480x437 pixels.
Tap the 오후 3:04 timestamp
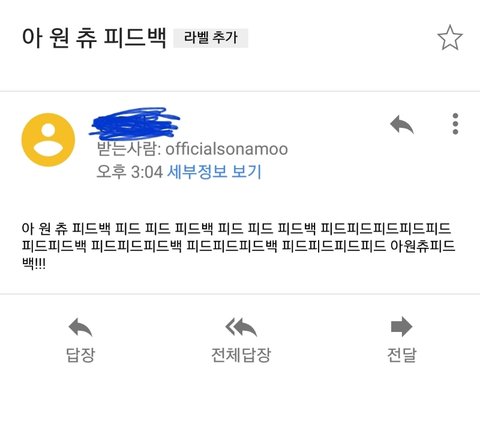click(129, 172)
